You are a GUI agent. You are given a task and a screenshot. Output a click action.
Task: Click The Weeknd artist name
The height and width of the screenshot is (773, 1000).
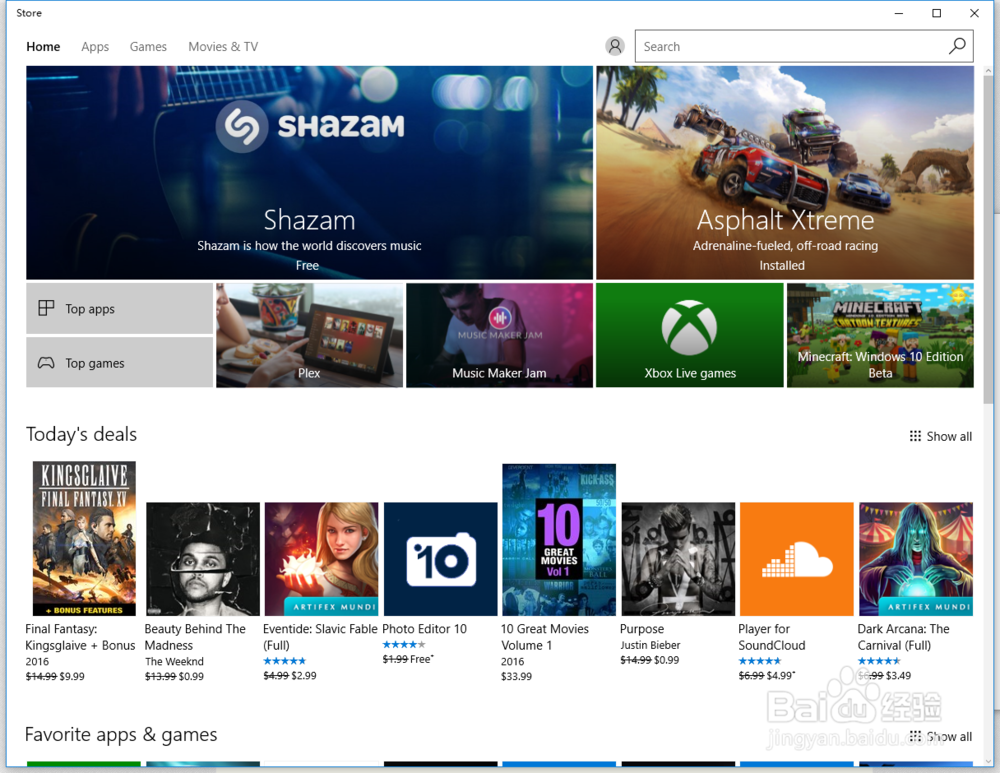(174, 661)
